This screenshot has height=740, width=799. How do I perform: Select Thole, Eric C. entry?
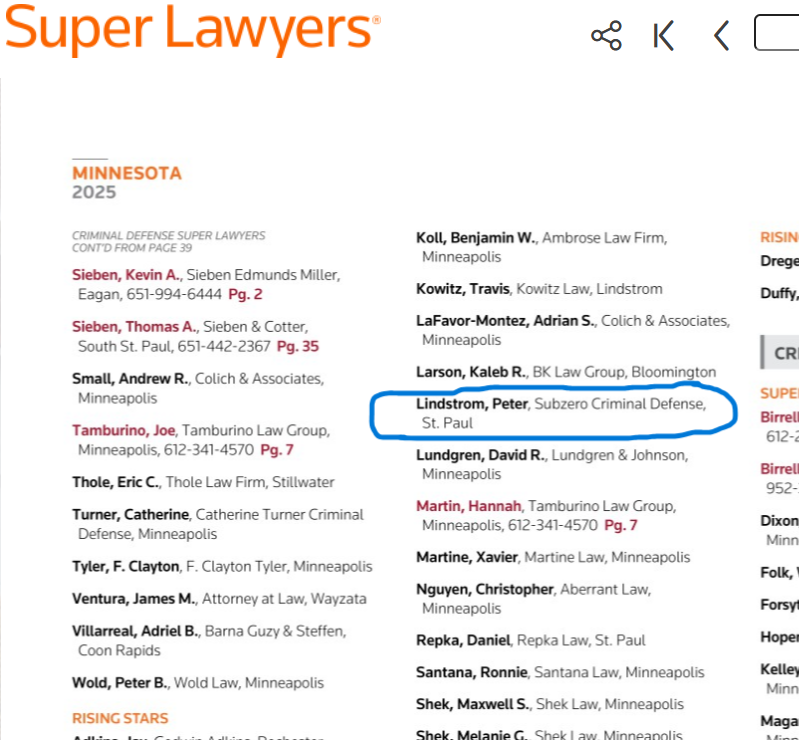[x=203, y=482]
